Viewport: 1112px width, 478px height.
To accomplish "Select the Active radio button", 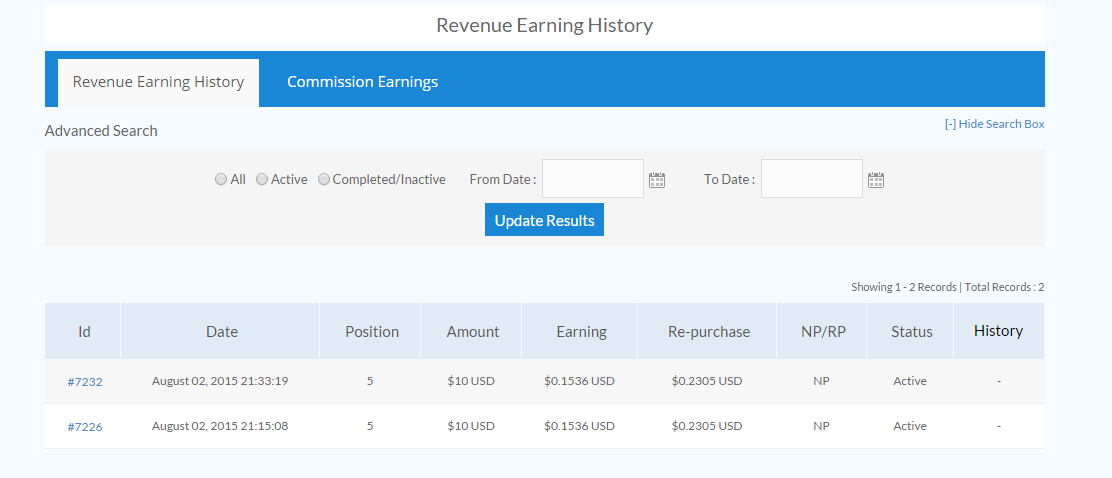I will (x=262, y=180).
